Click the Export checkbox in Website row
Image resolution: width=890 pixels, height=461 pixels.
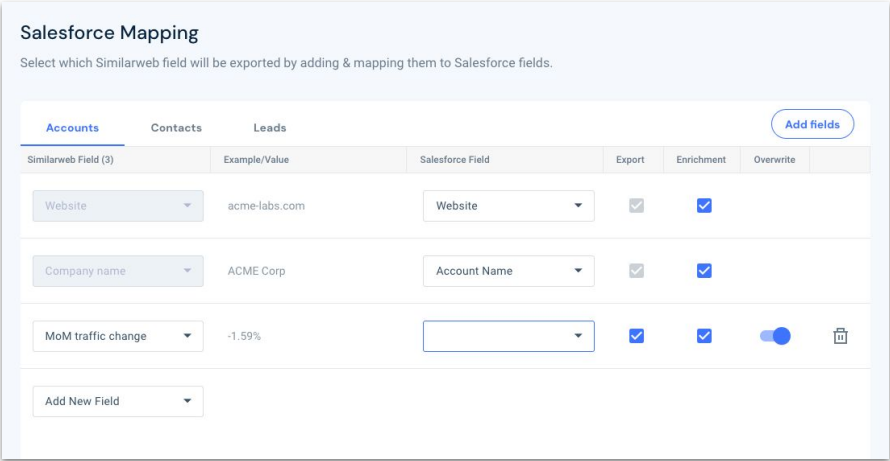point(636,206)
